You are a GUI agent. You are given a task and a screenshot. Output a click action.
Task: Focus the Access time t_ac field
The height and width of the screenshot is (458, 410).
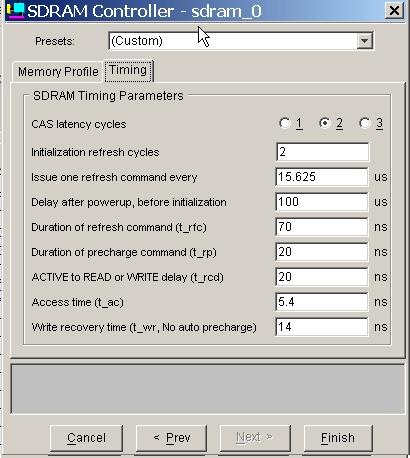pyautogui.click(x=322, y=302)
